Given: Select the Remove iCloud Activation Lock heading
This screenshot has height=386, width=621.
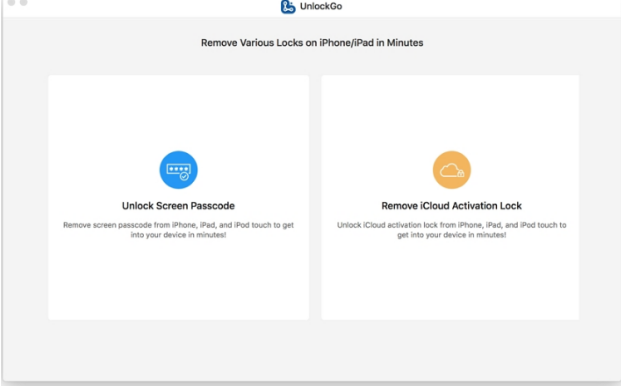Looking at the screenshot, I should coord(451,206).
